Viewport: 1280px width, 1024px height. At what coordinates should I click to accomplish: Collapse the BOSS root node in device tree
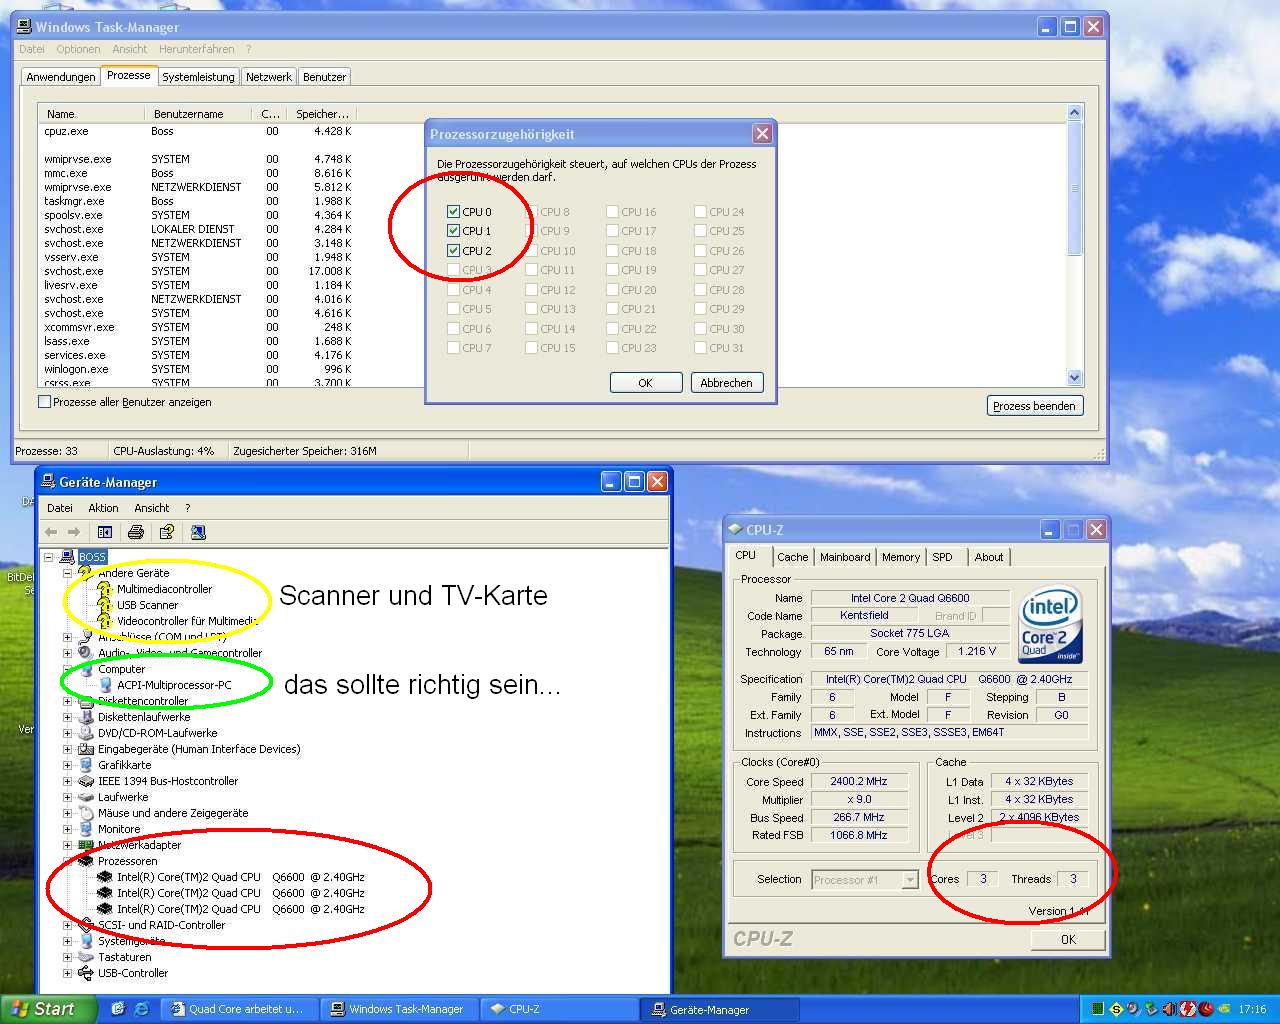(x=48, y=557)
